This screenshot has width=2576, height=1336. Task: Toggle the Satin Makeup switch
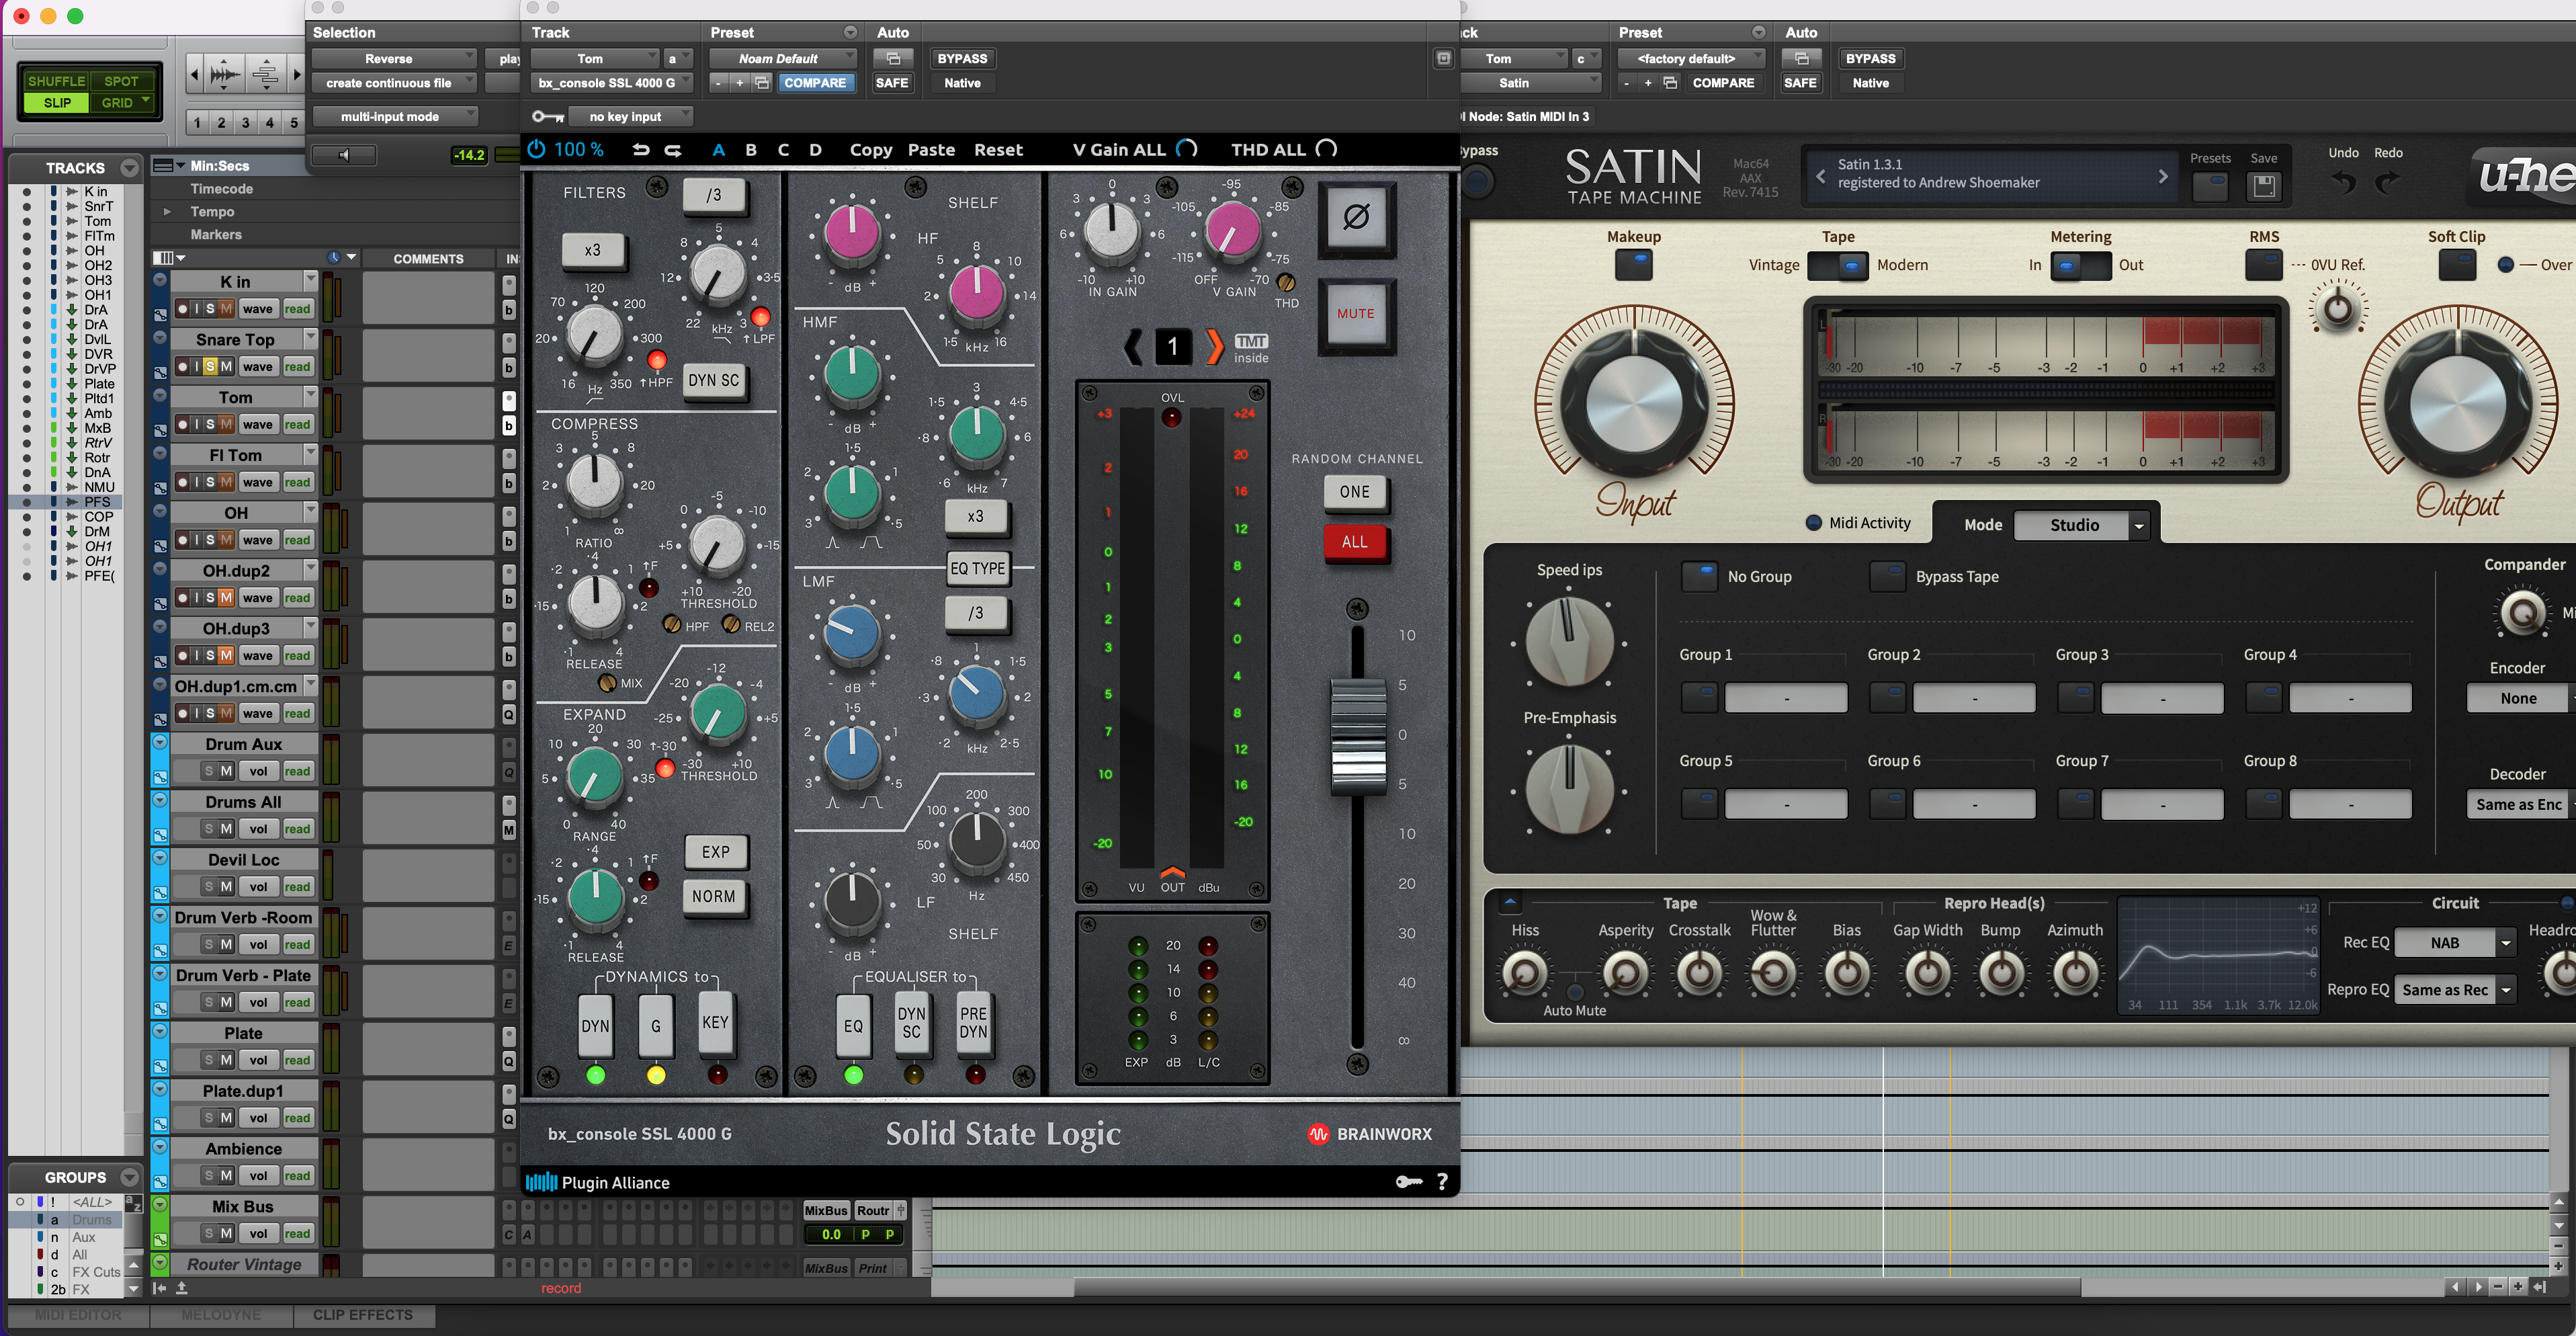pyautogui.click(x=1633, y=265)
